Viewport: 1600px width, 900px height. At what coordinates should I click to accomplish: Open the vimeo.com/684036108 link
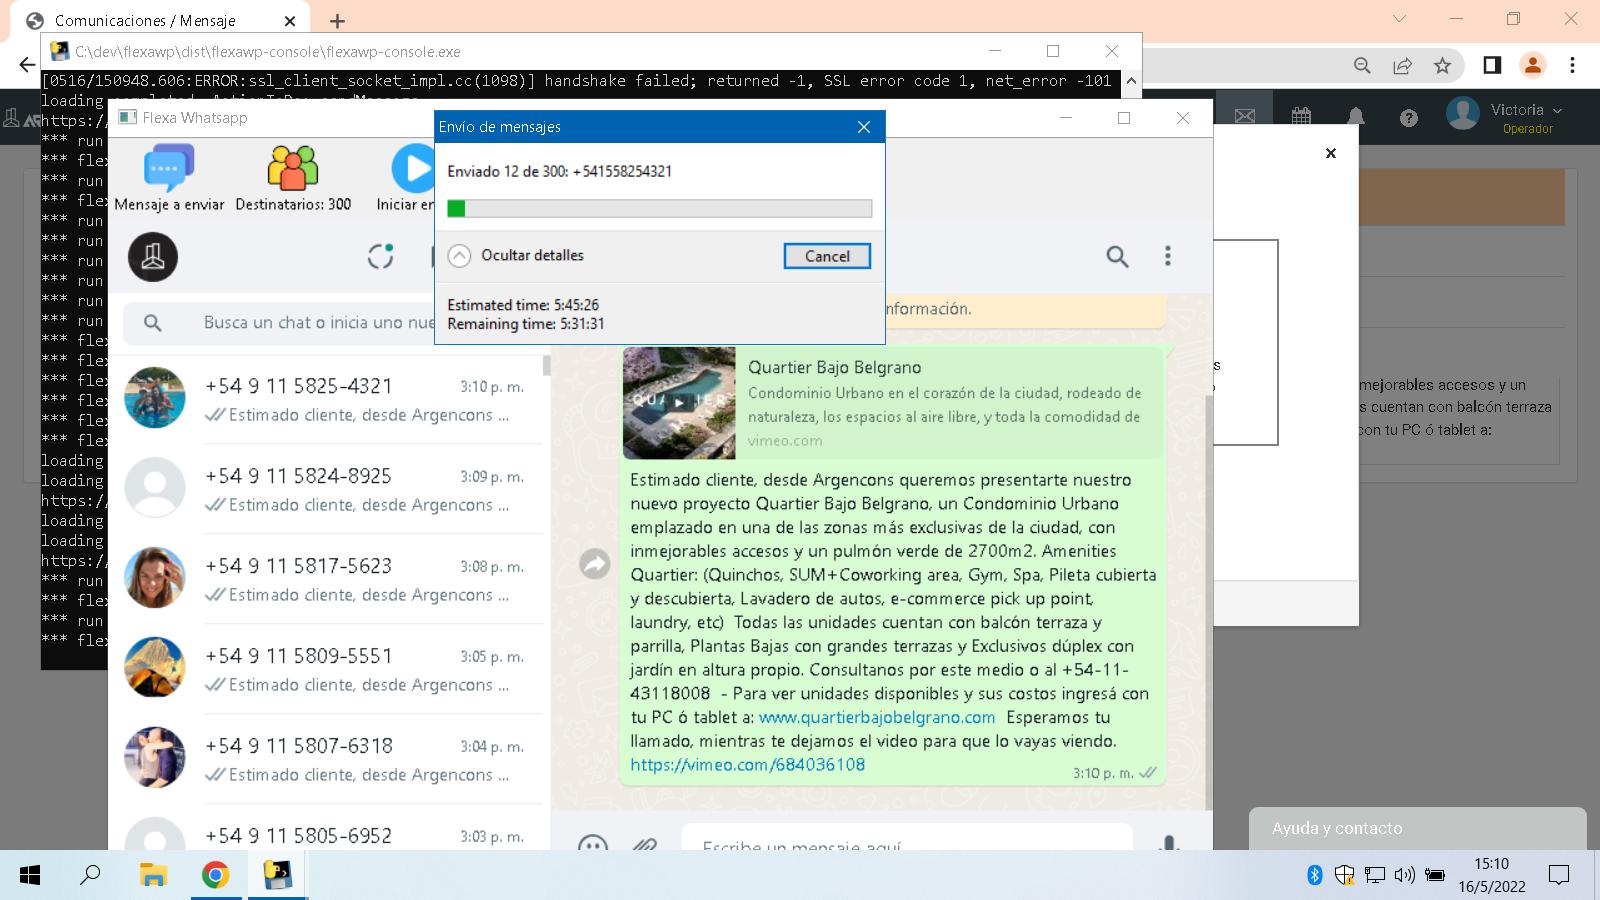(748, 765)
